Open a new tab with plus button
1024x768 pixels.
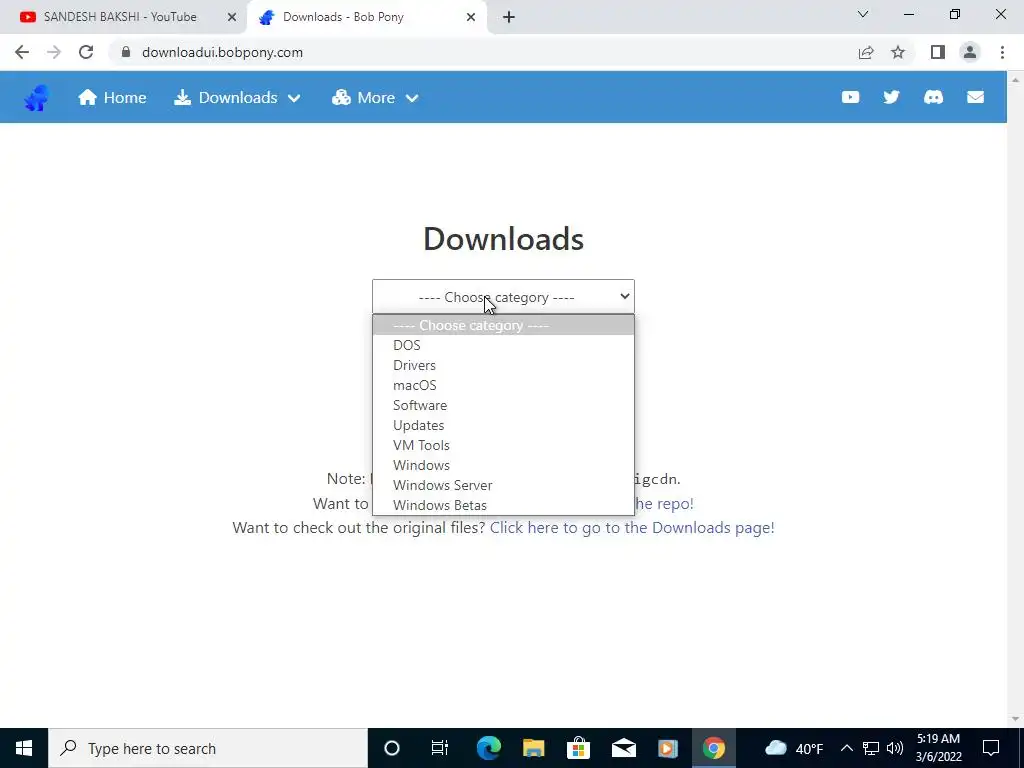pyautogui.click(x=509, y=17)
